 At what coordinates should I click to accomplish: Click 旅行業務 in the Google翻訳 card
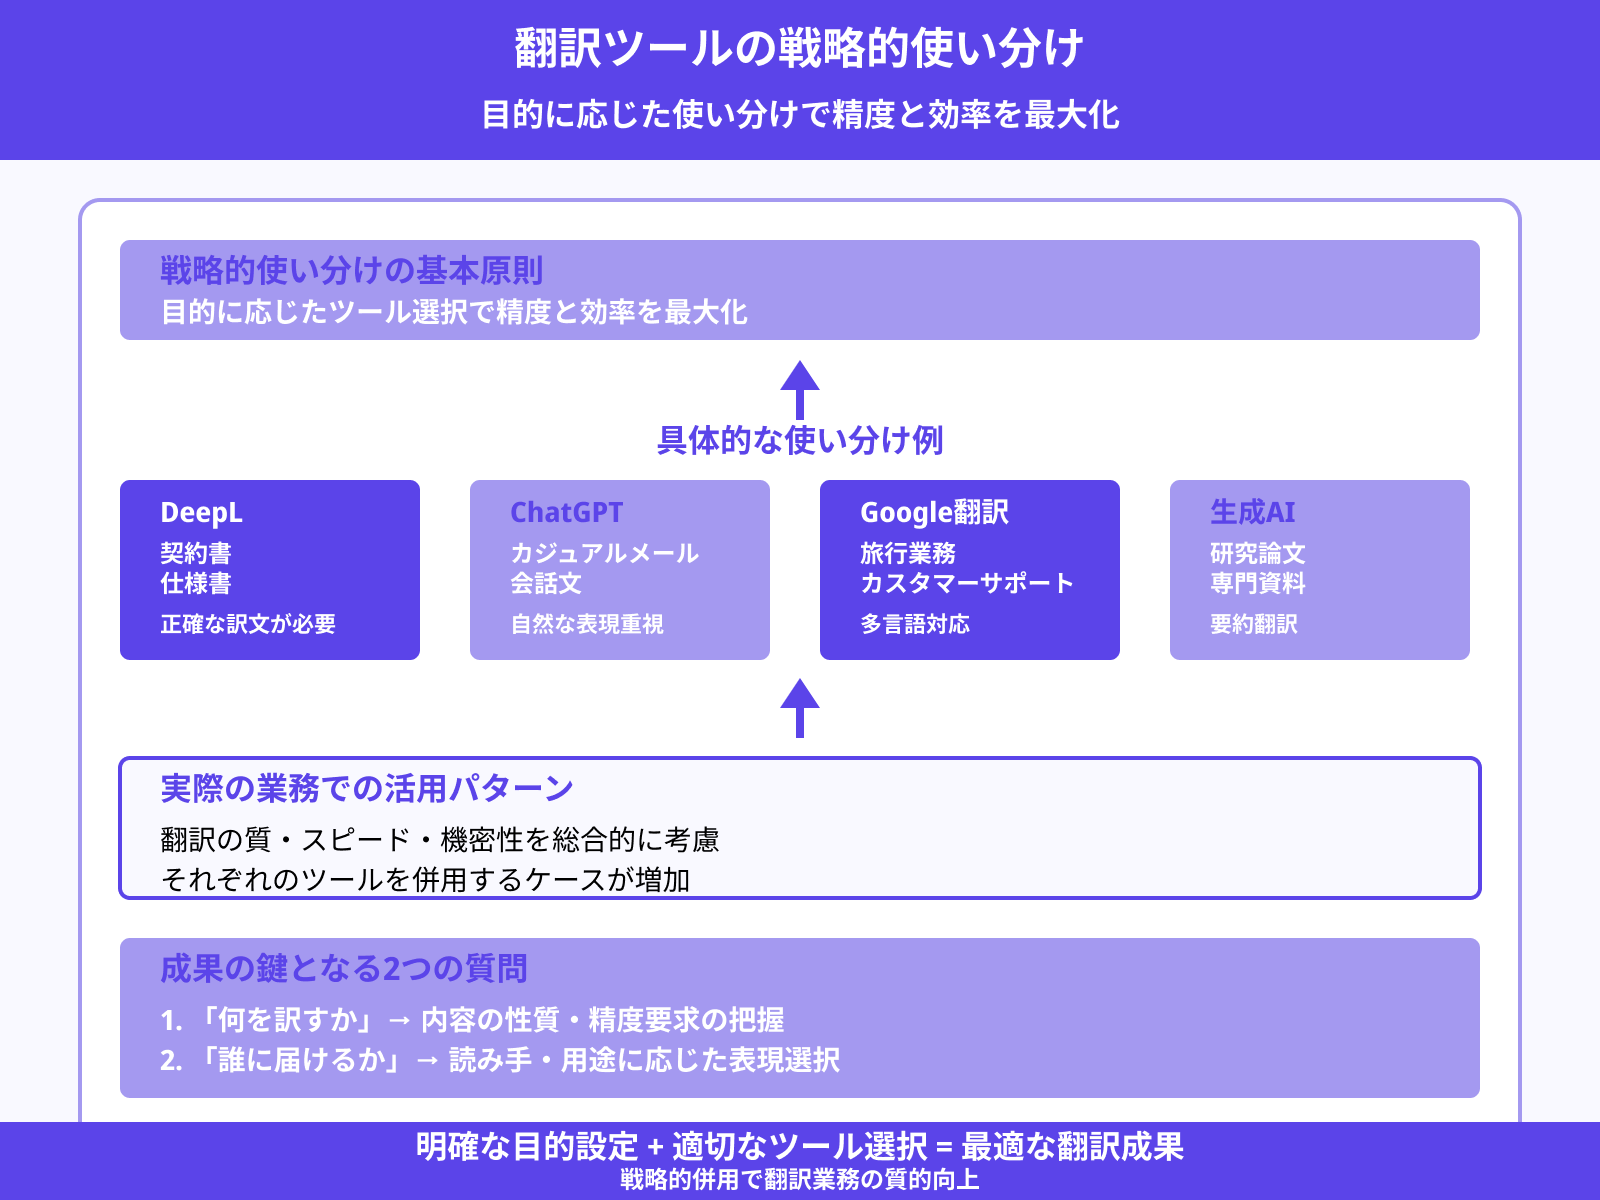pyautogui.click(x=908, y=553)
